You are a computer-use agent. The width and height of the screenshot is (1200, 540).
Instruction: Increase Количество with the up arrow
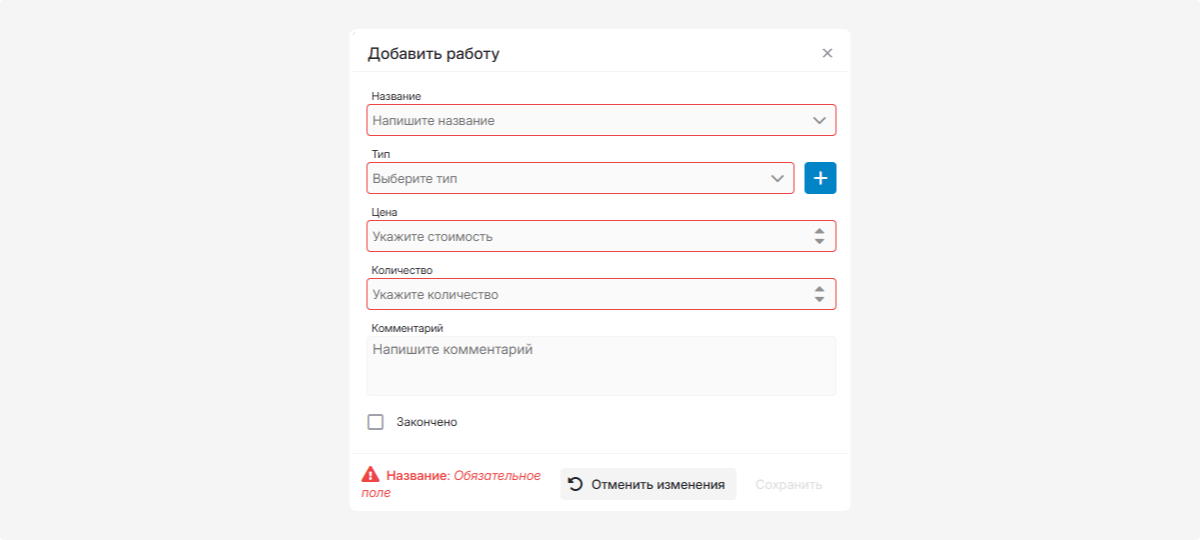pyautogui.click(x=819, y=289)
